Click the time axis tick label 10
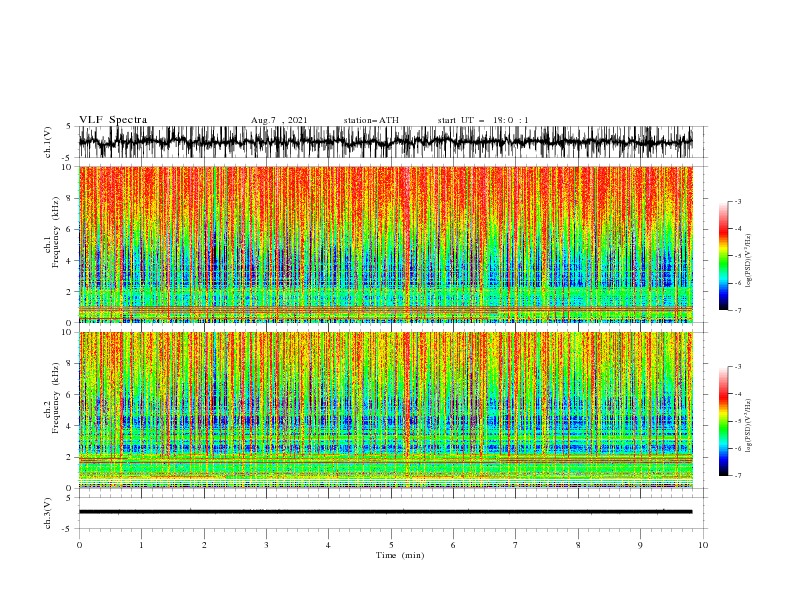The width and height of the screenshot is (792, 612). pyautogui.click(x=703, y=545)
